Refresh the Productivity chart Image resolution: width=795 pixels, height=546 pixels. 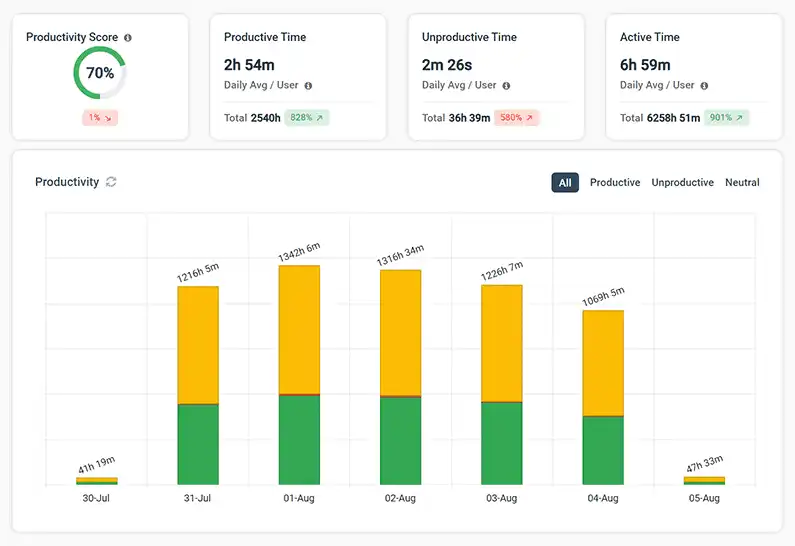pos(111,182)
